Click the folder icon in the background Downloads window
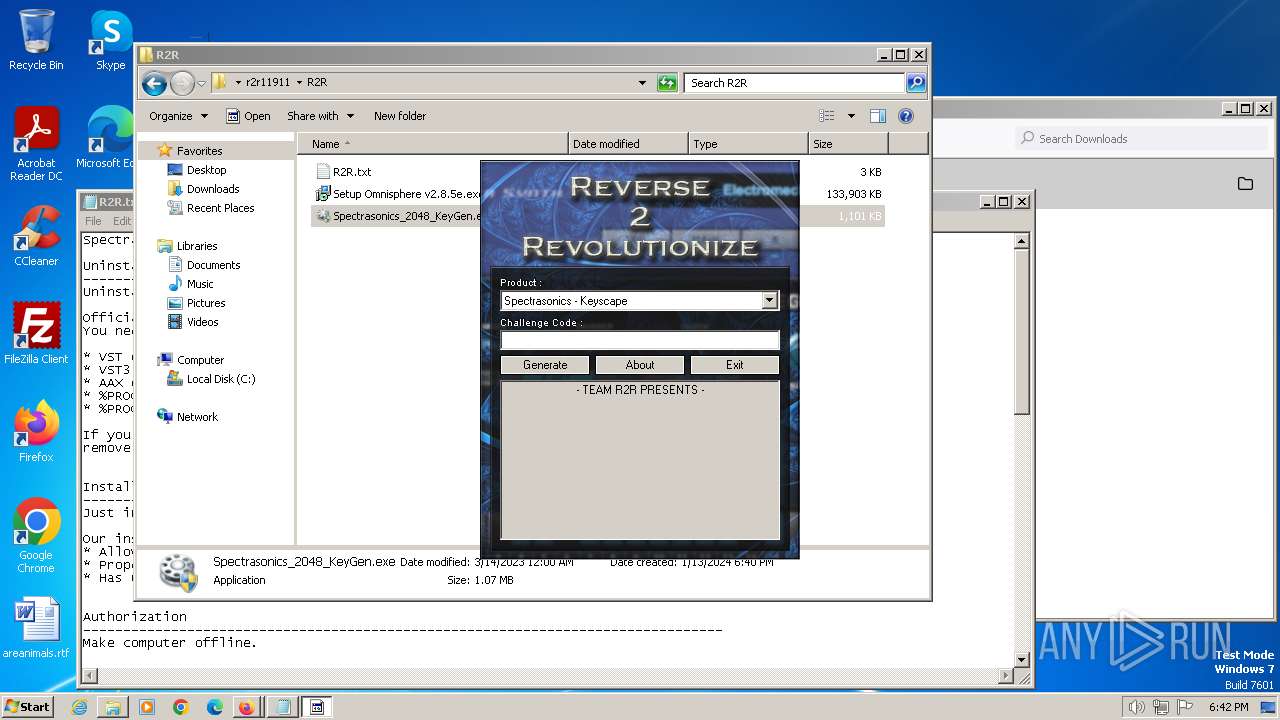The height and width of the screenshot is (720, 1280). point(1245,184)
